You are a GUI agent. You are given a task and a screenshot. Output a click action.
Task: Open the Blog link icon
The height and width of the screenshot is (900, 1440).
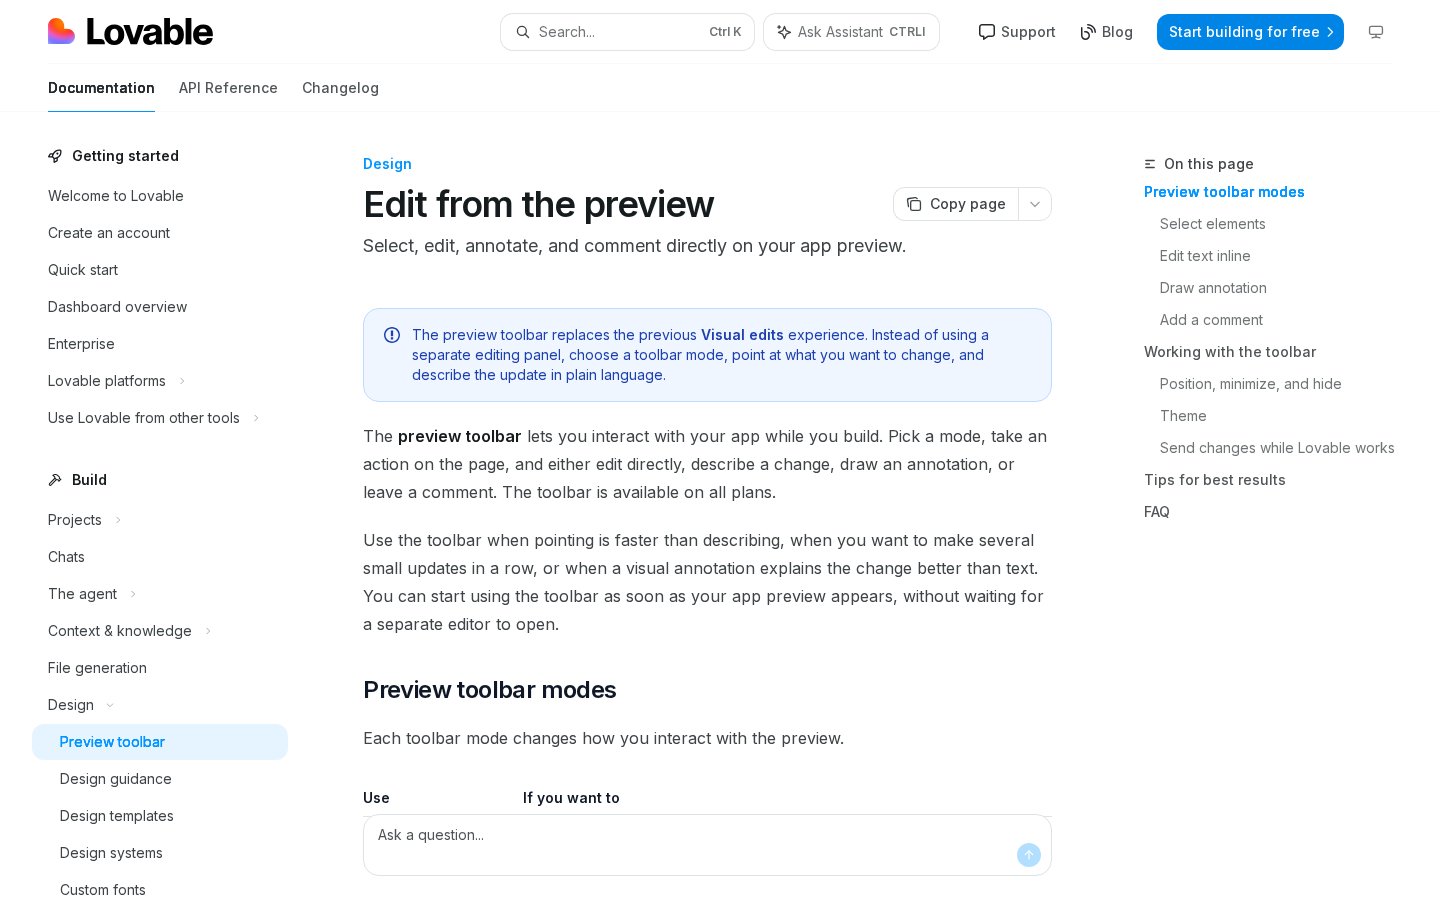point(1088,32)
